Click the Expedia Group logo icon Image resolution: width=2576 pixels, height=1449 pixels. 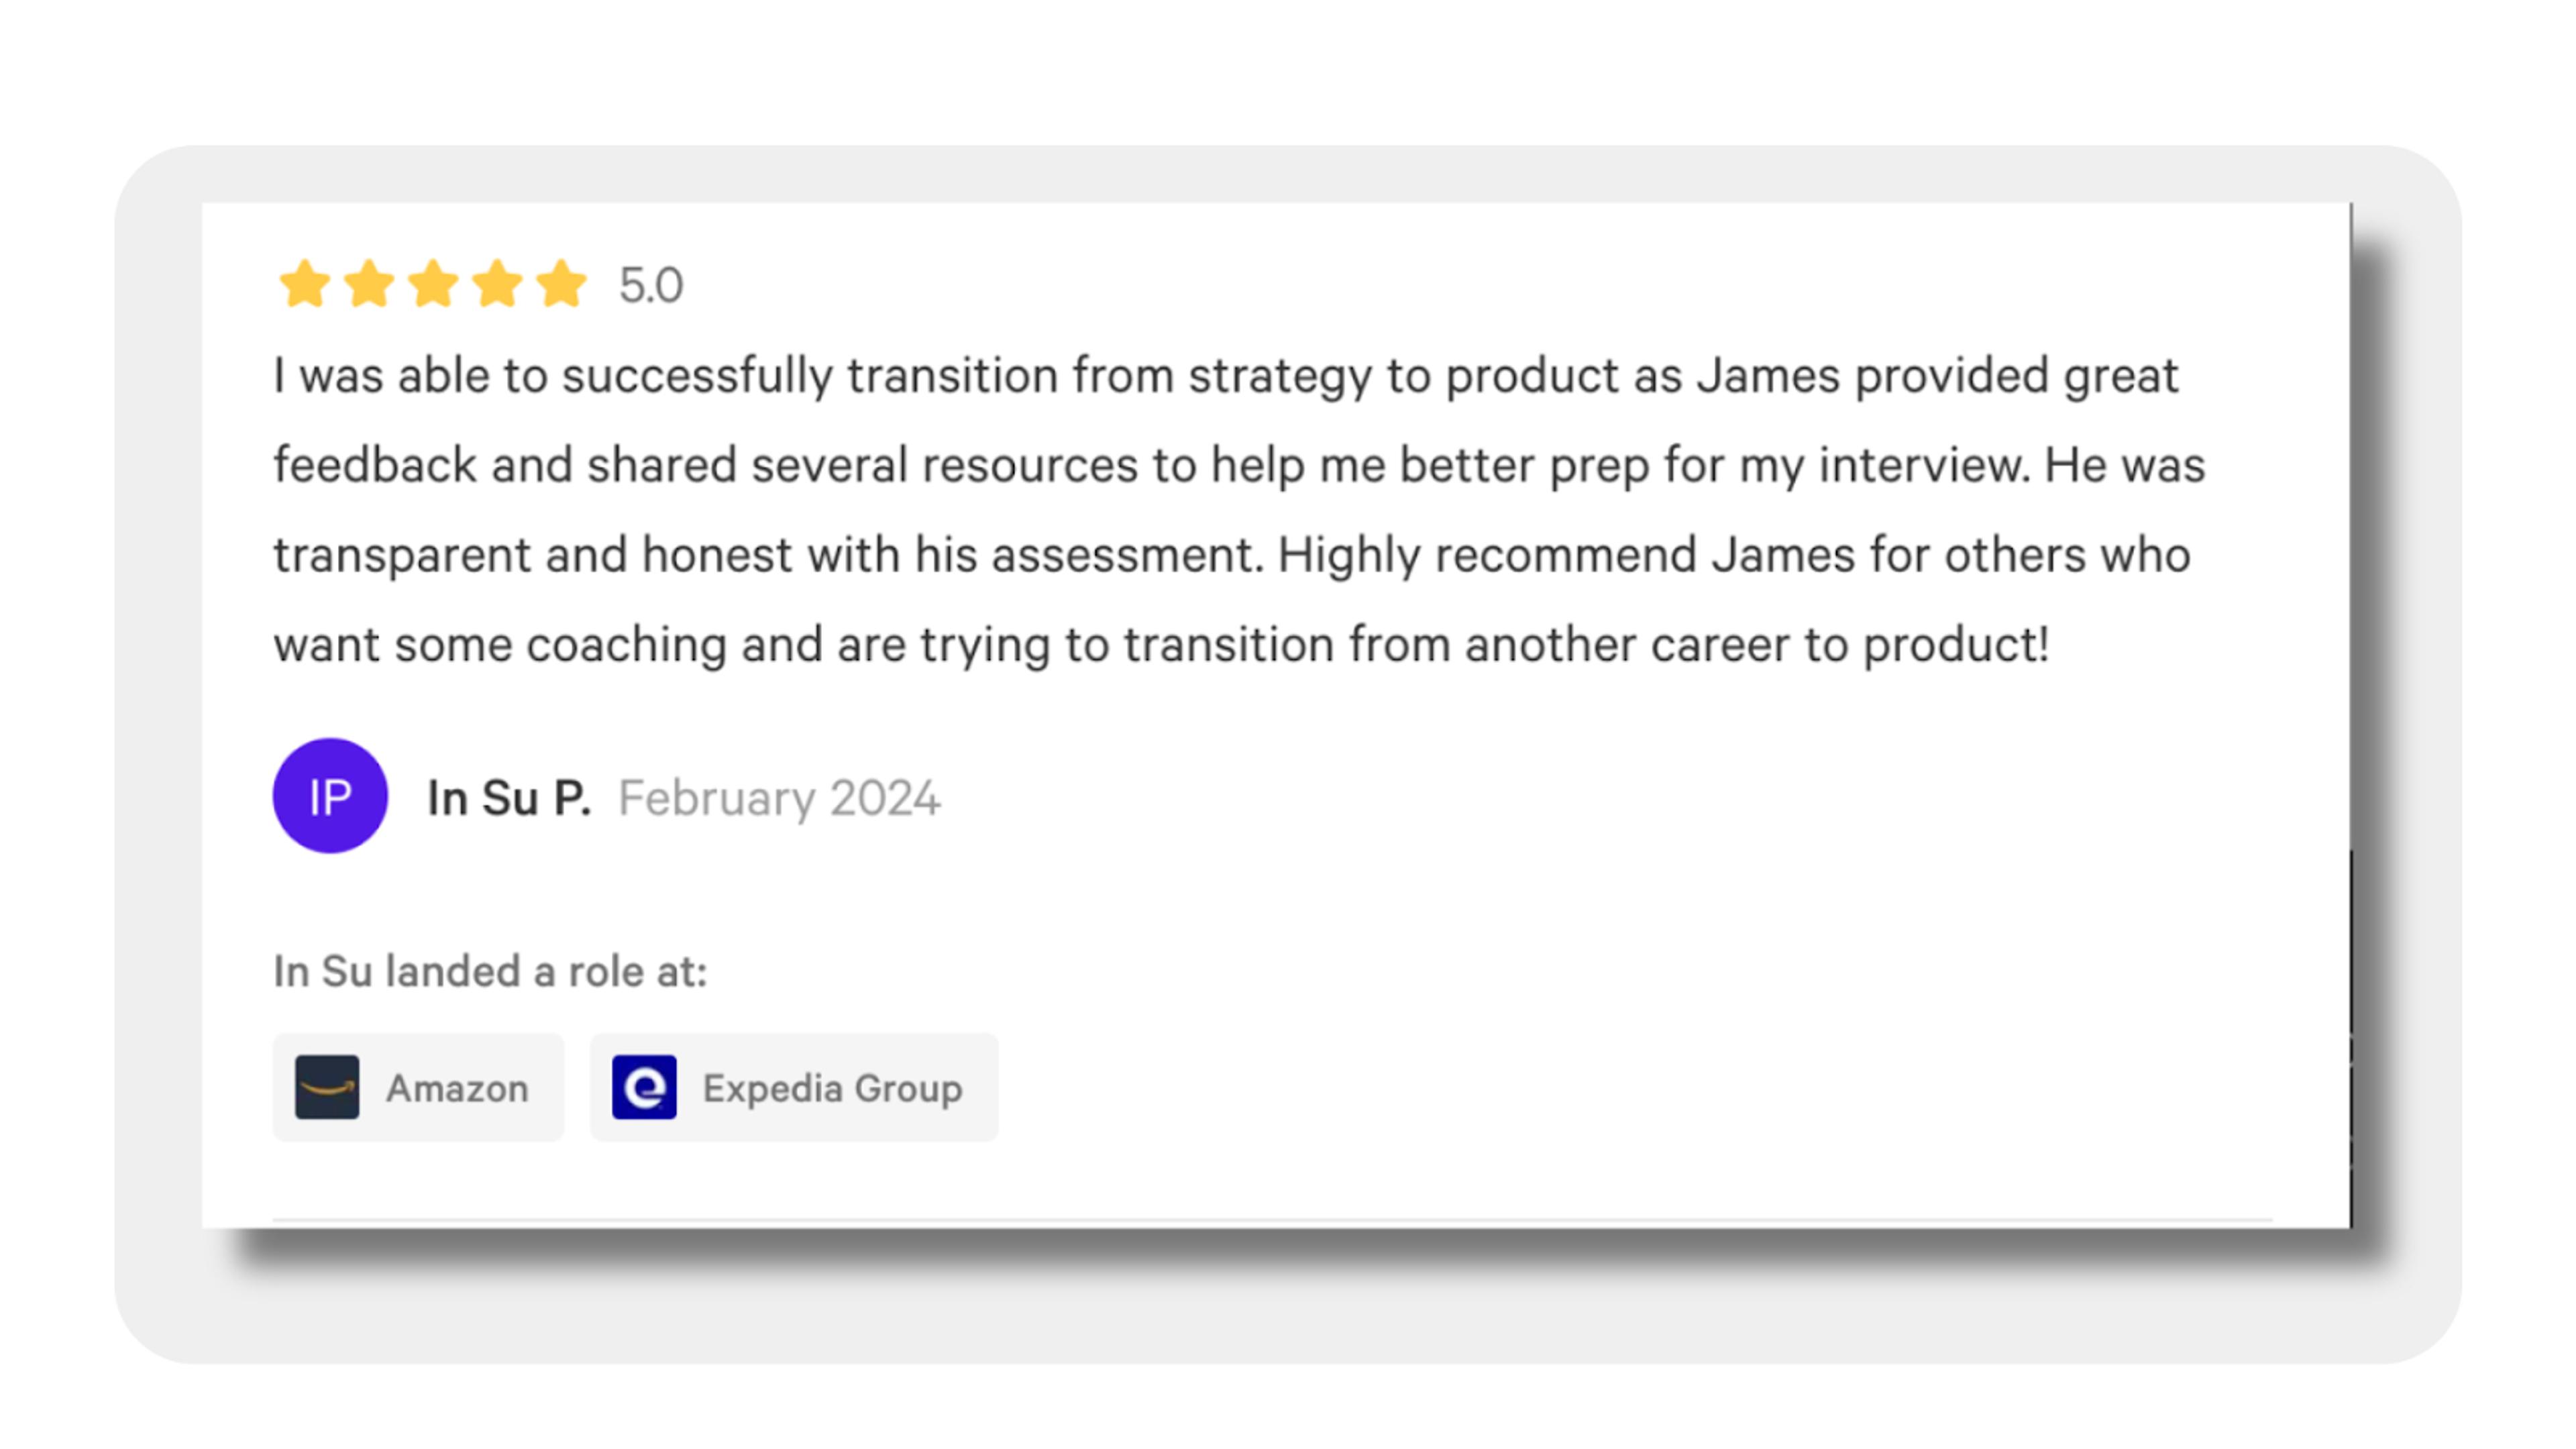point(644,1087)
